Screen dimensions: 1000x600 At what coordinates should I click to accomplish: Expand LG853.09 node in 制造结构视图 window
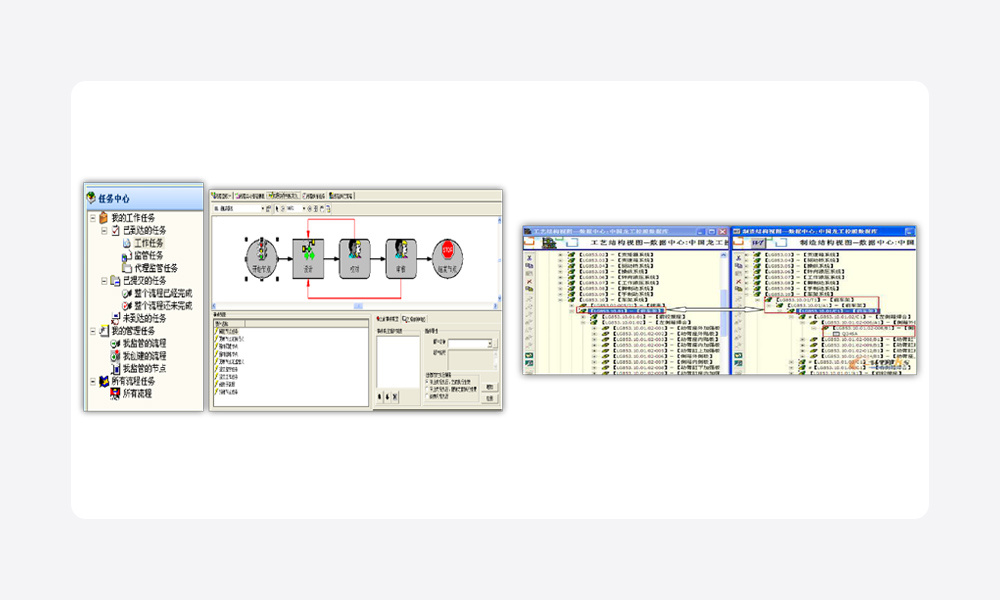(746, 288)
